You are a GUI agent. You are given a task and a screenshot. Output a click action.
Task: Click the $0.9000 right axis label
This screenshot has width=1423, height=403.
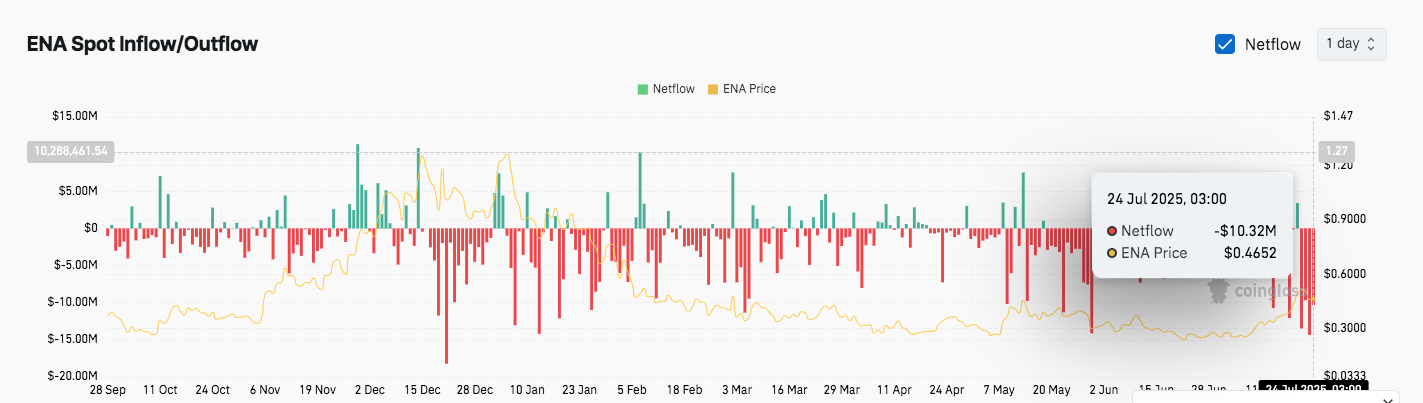pos(1343,219)
